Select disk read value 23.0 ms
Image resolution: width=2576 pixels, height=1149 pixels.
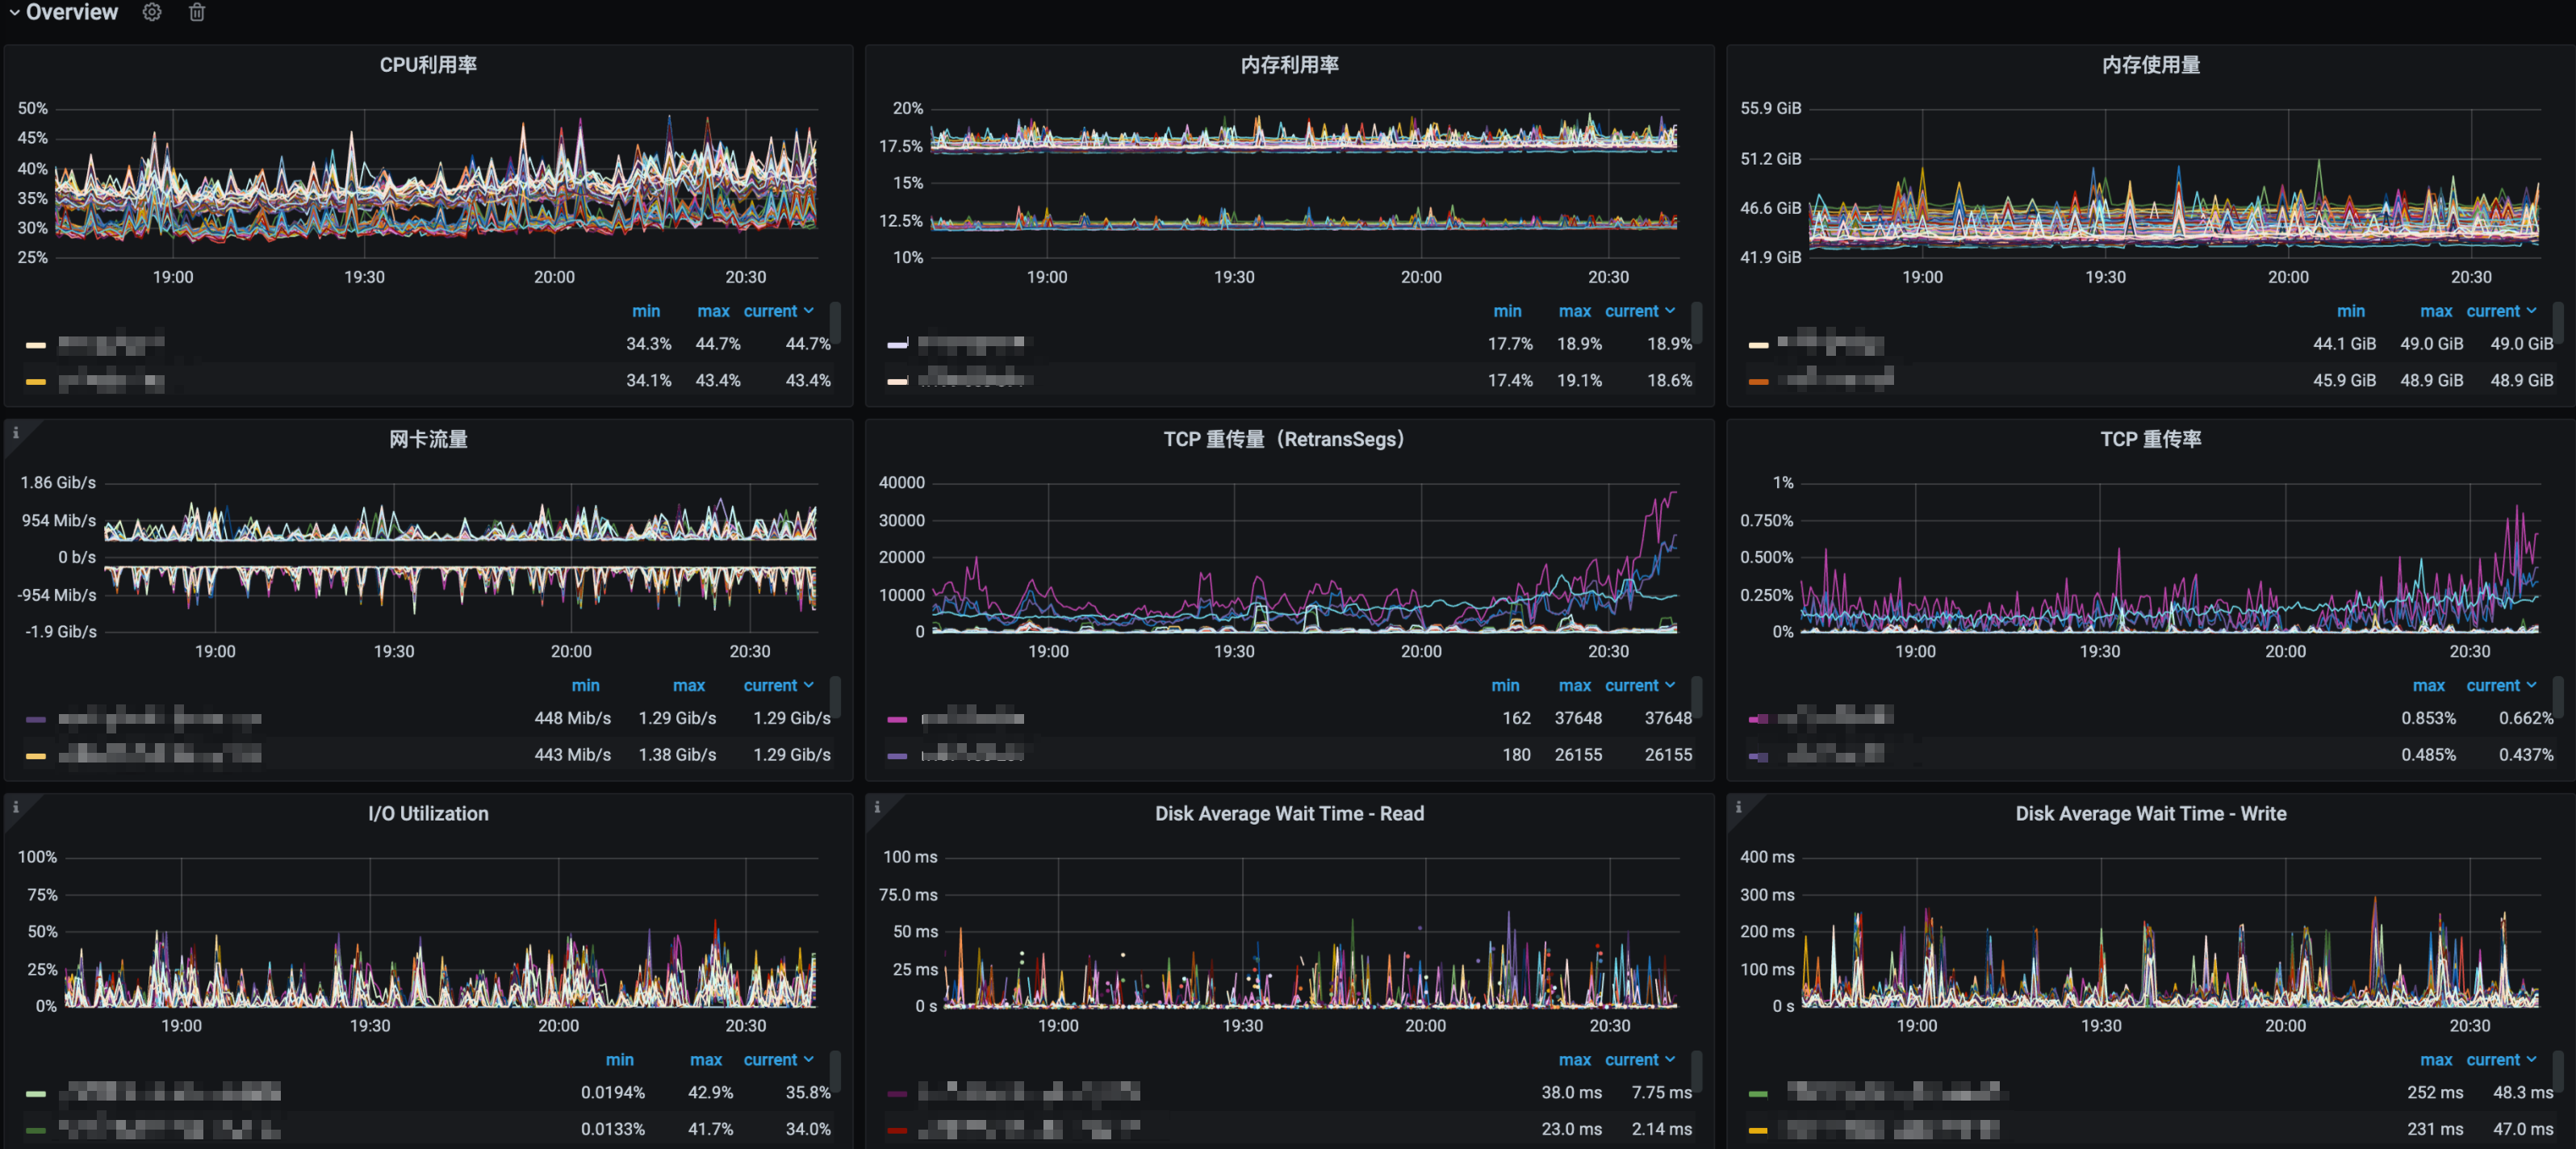1571,1129
